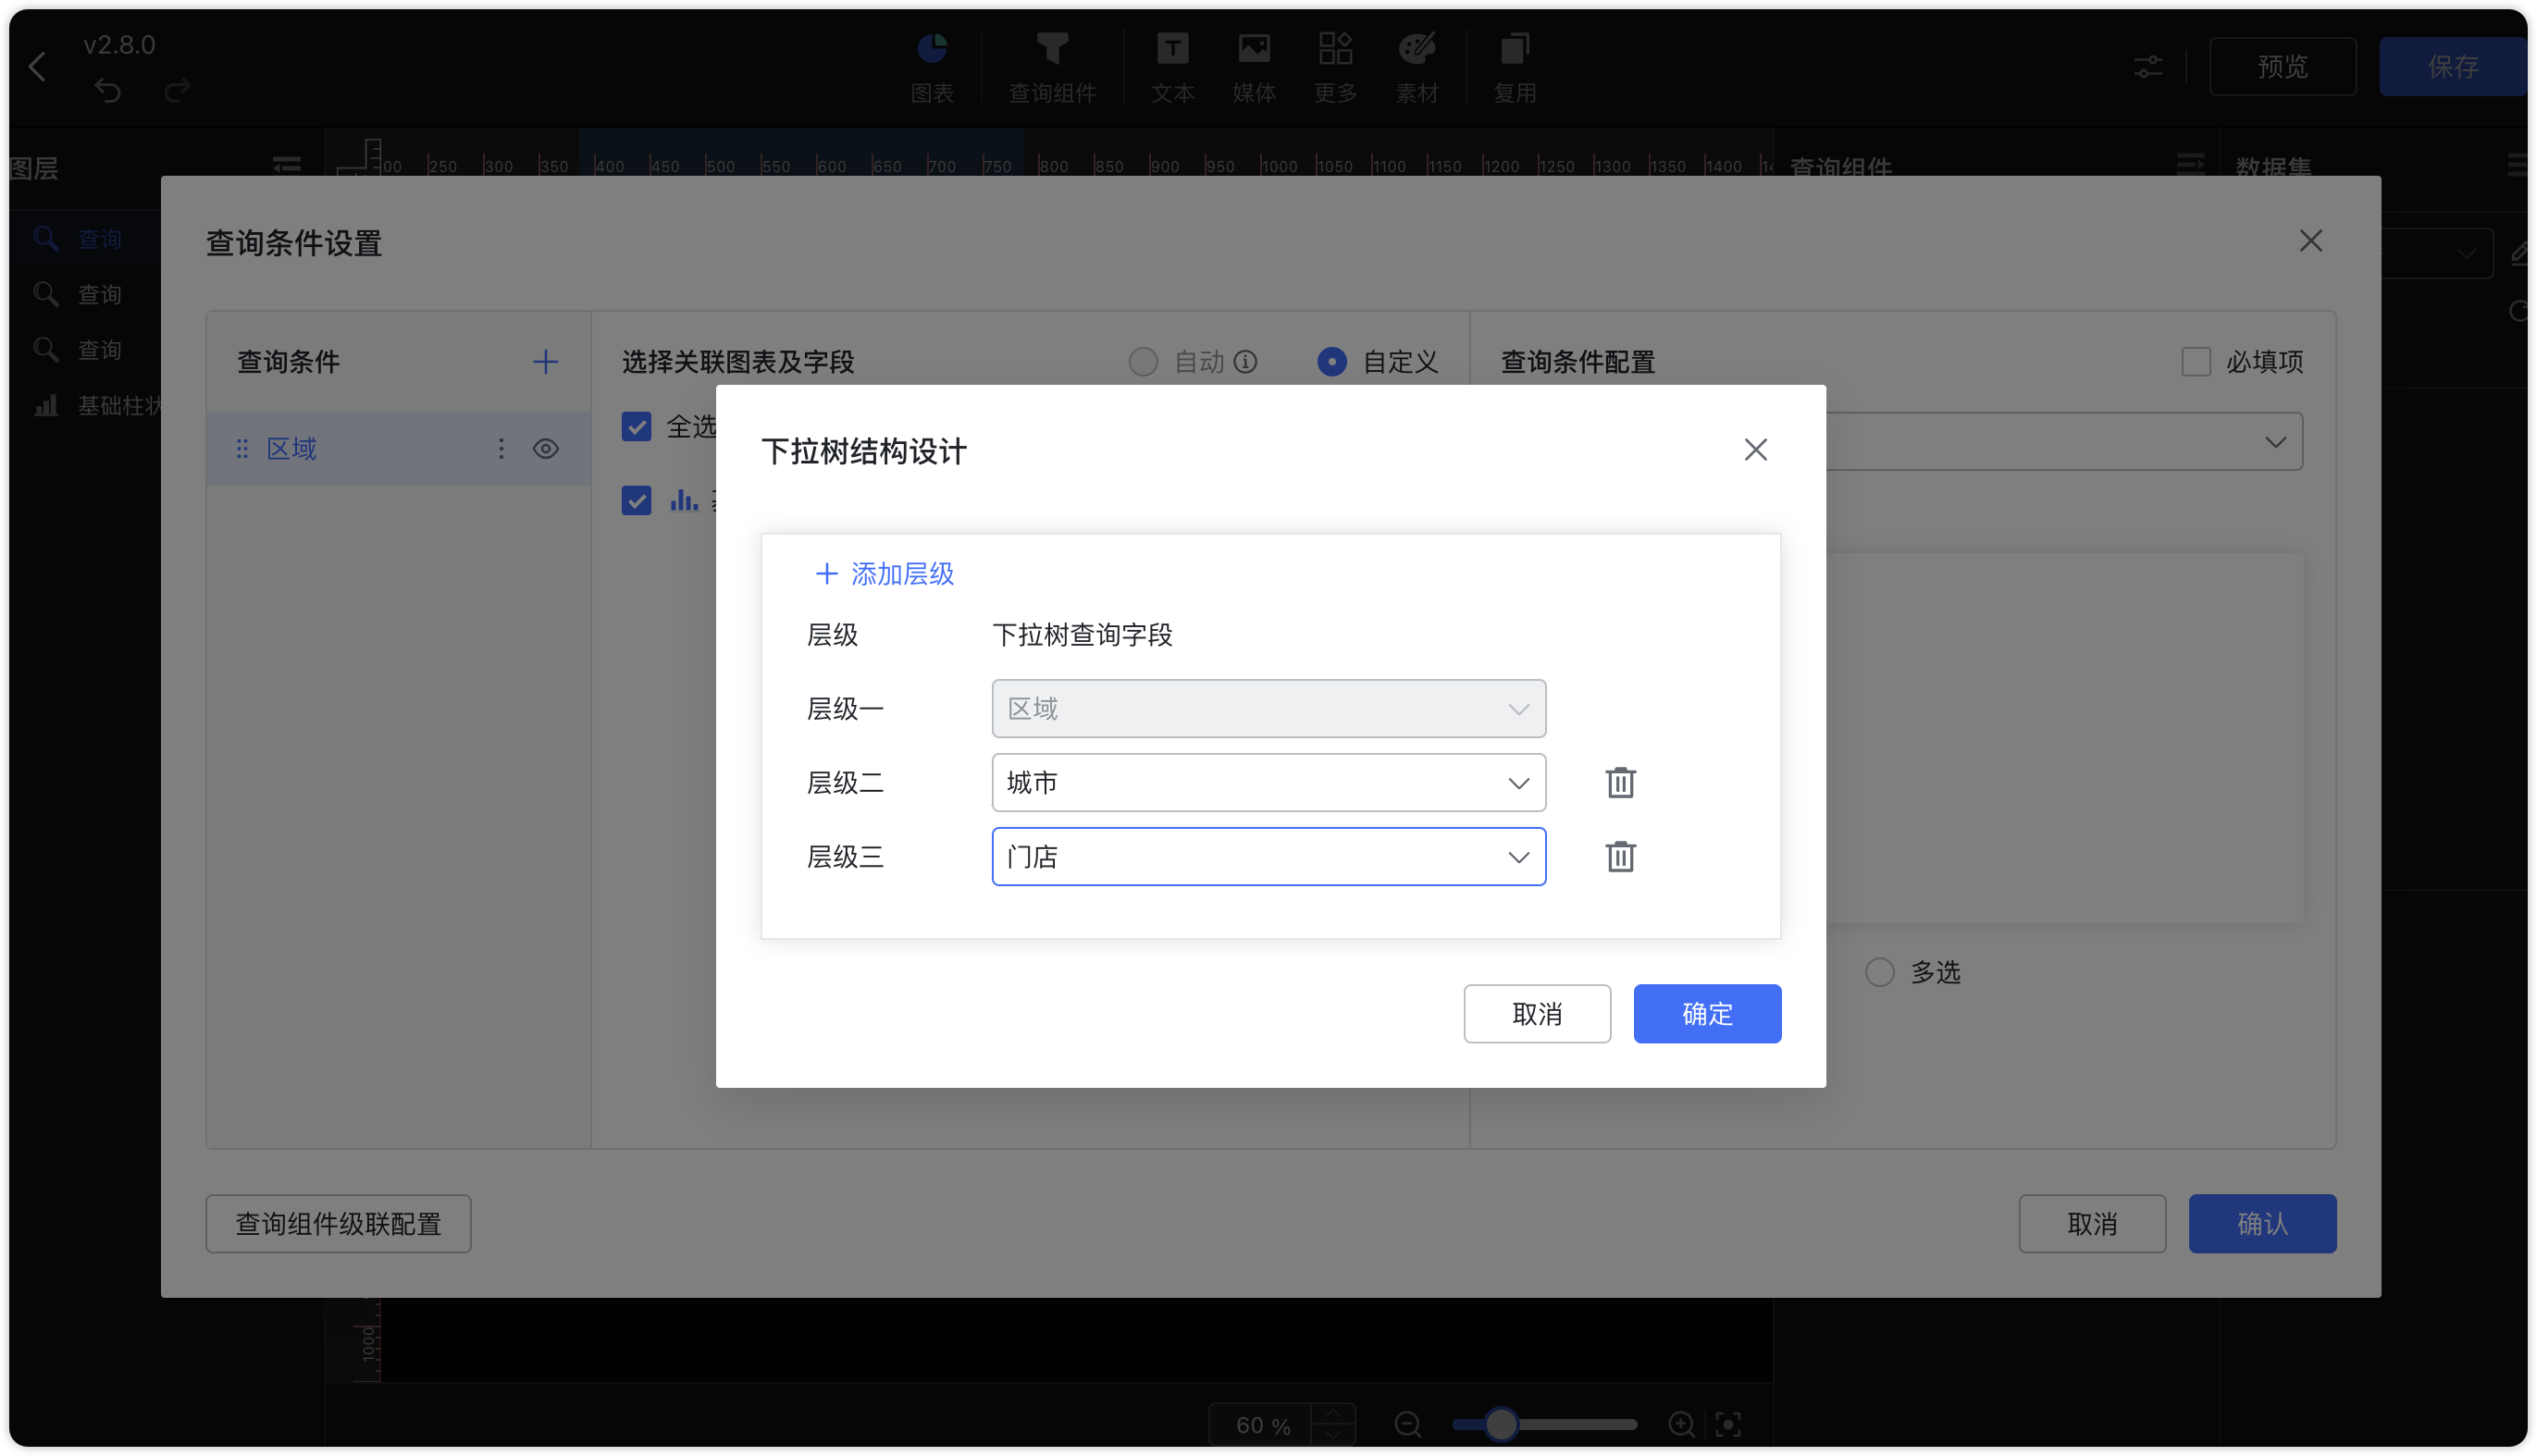Select the 基础柱状 chart layer

pyautogui.click(x=85, y=406)
